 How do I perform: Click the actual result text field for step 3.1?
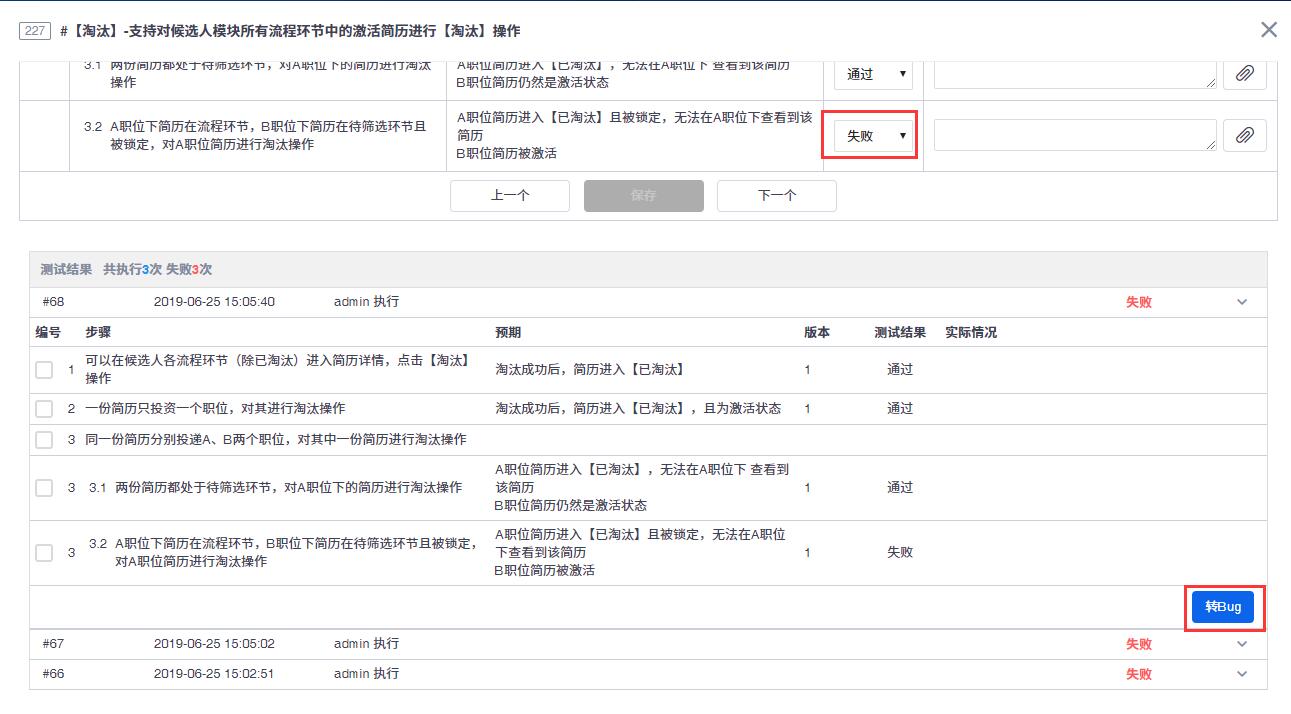1074,74
